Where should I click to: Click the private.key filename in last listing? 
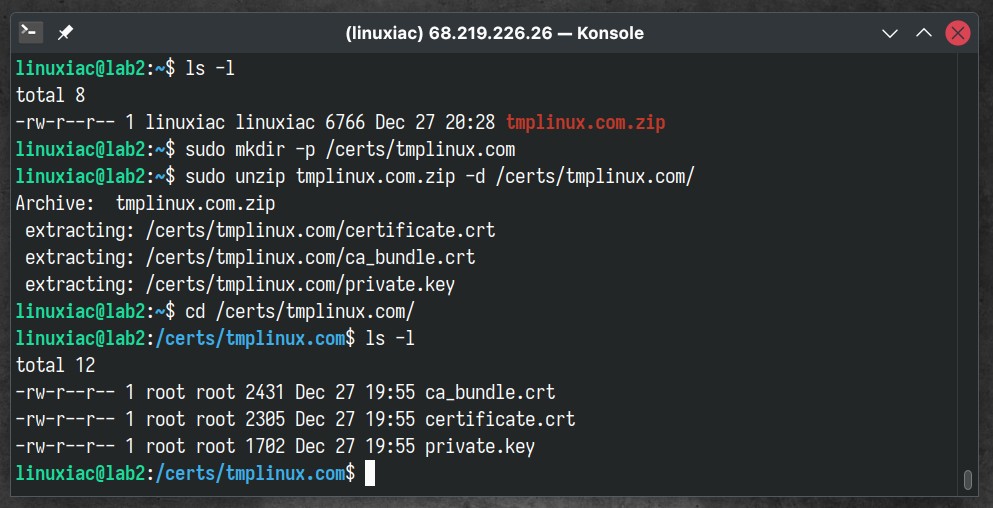(x=480, y=447)
